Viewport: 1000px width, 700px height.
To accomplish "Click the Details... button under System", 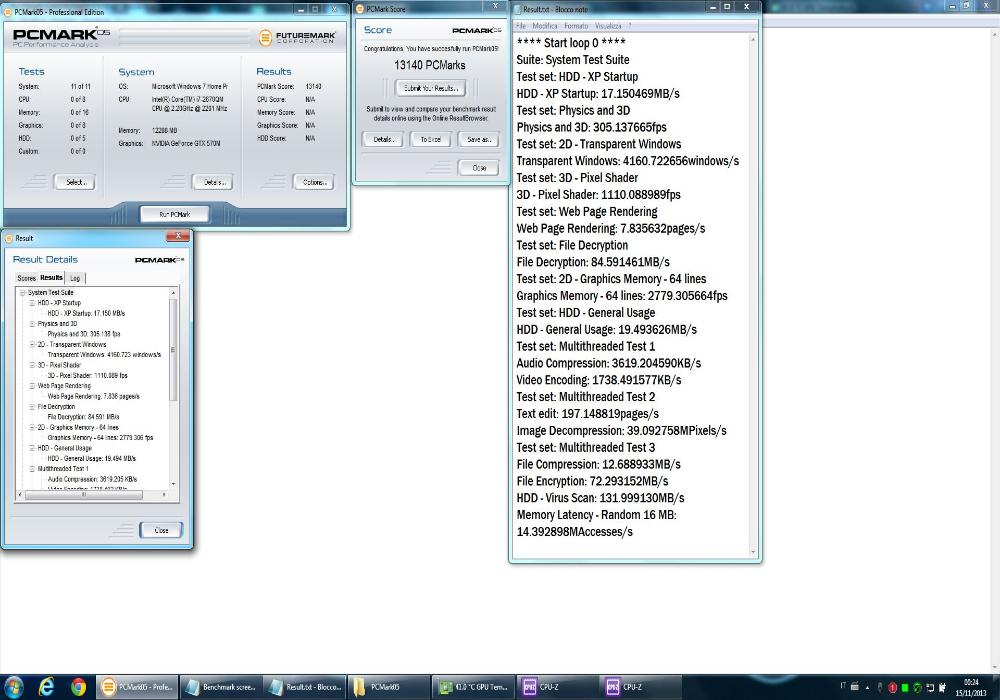I will pos(213,182).
